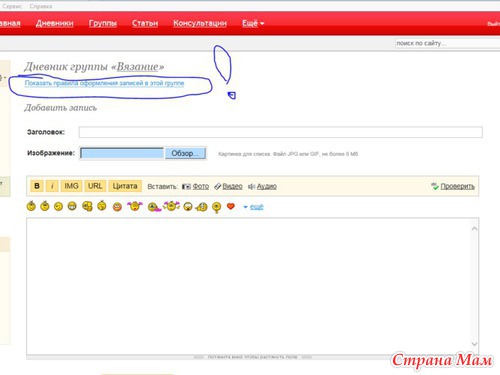Insert an image tag with IMG button

(71, 186)
